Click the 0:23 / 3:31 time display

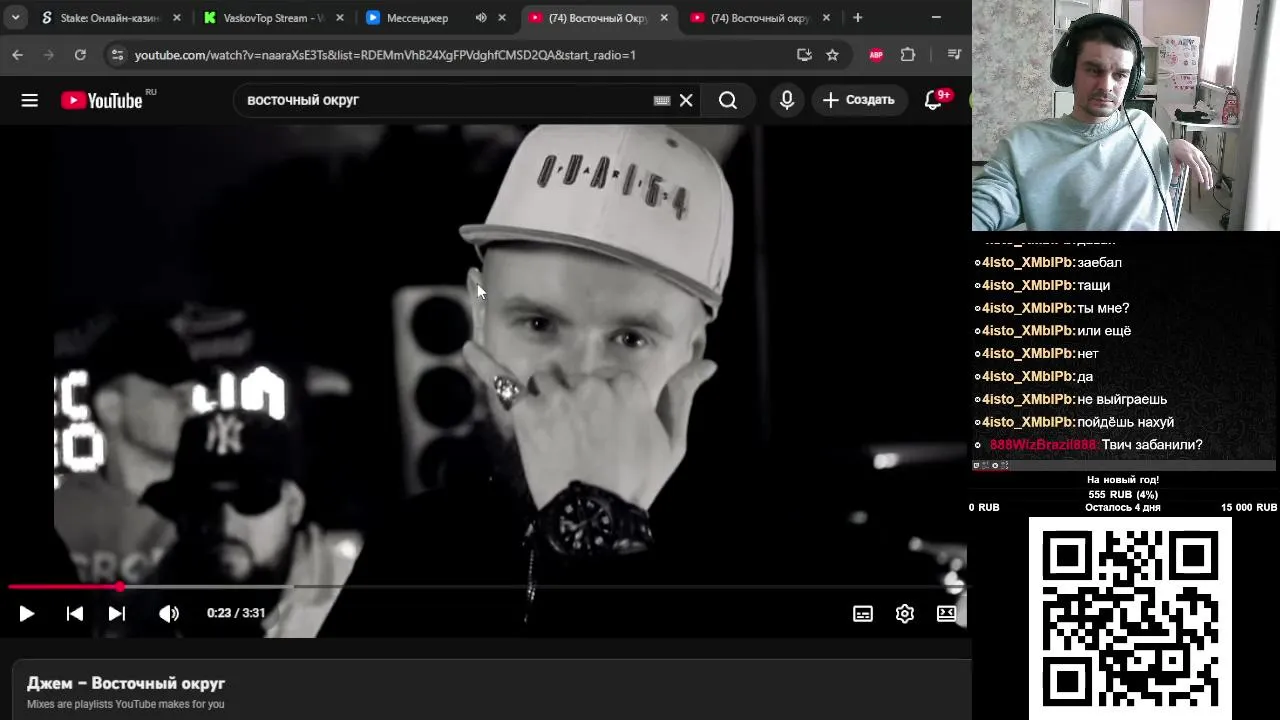tap(236, 613)
